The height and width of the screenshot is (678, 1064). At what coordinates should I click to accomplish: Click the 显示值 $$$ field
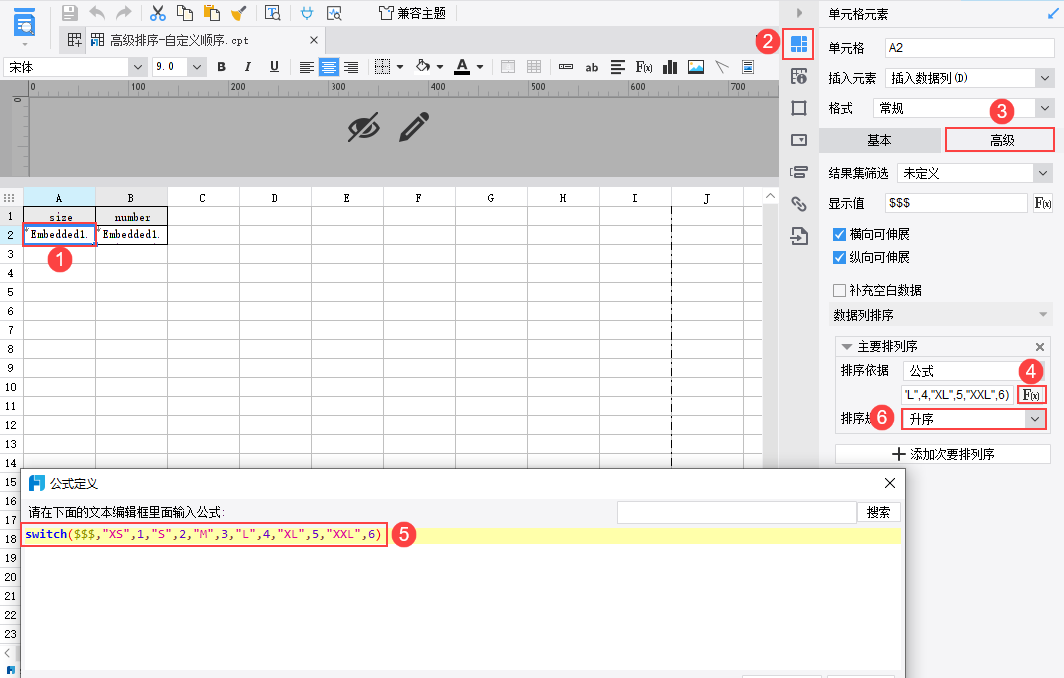tap(956, 203)
